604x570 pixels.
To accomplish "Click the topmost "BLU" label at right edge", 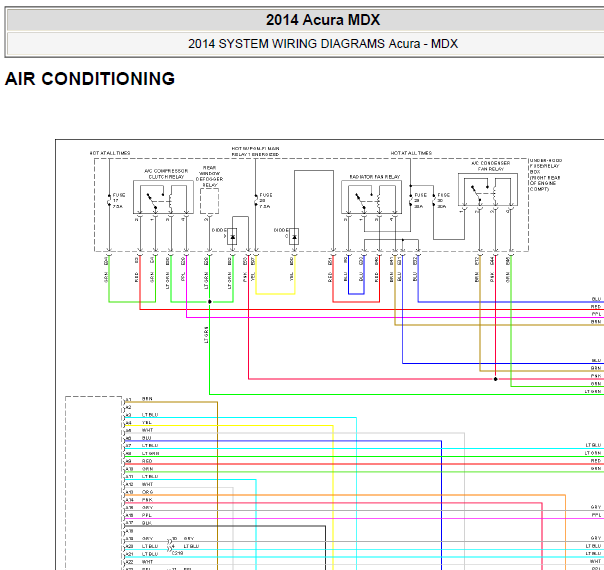I will click(x=596, y=299).
